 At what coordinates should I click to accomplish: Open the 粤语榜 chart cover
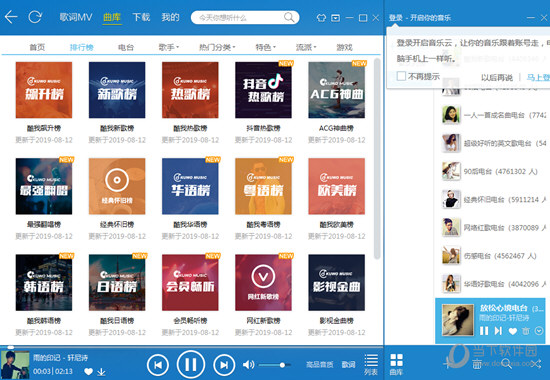[263, 186]
